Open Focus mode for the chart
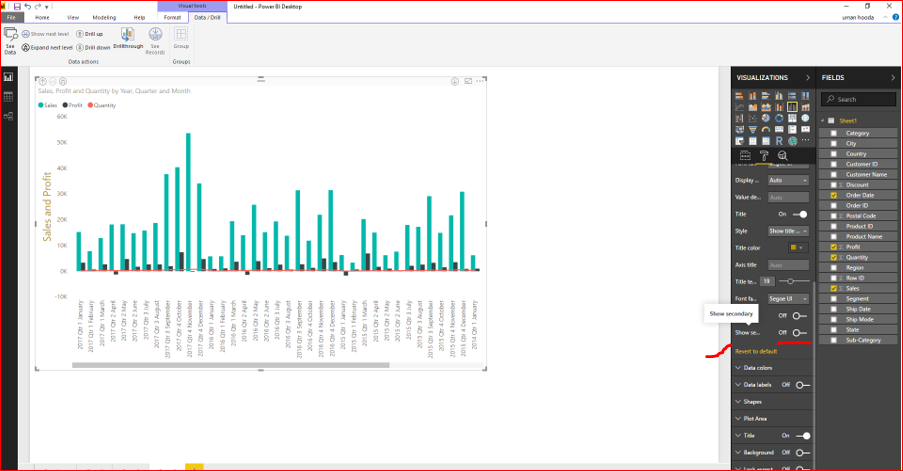903x471 pixels. coord(468,81)
